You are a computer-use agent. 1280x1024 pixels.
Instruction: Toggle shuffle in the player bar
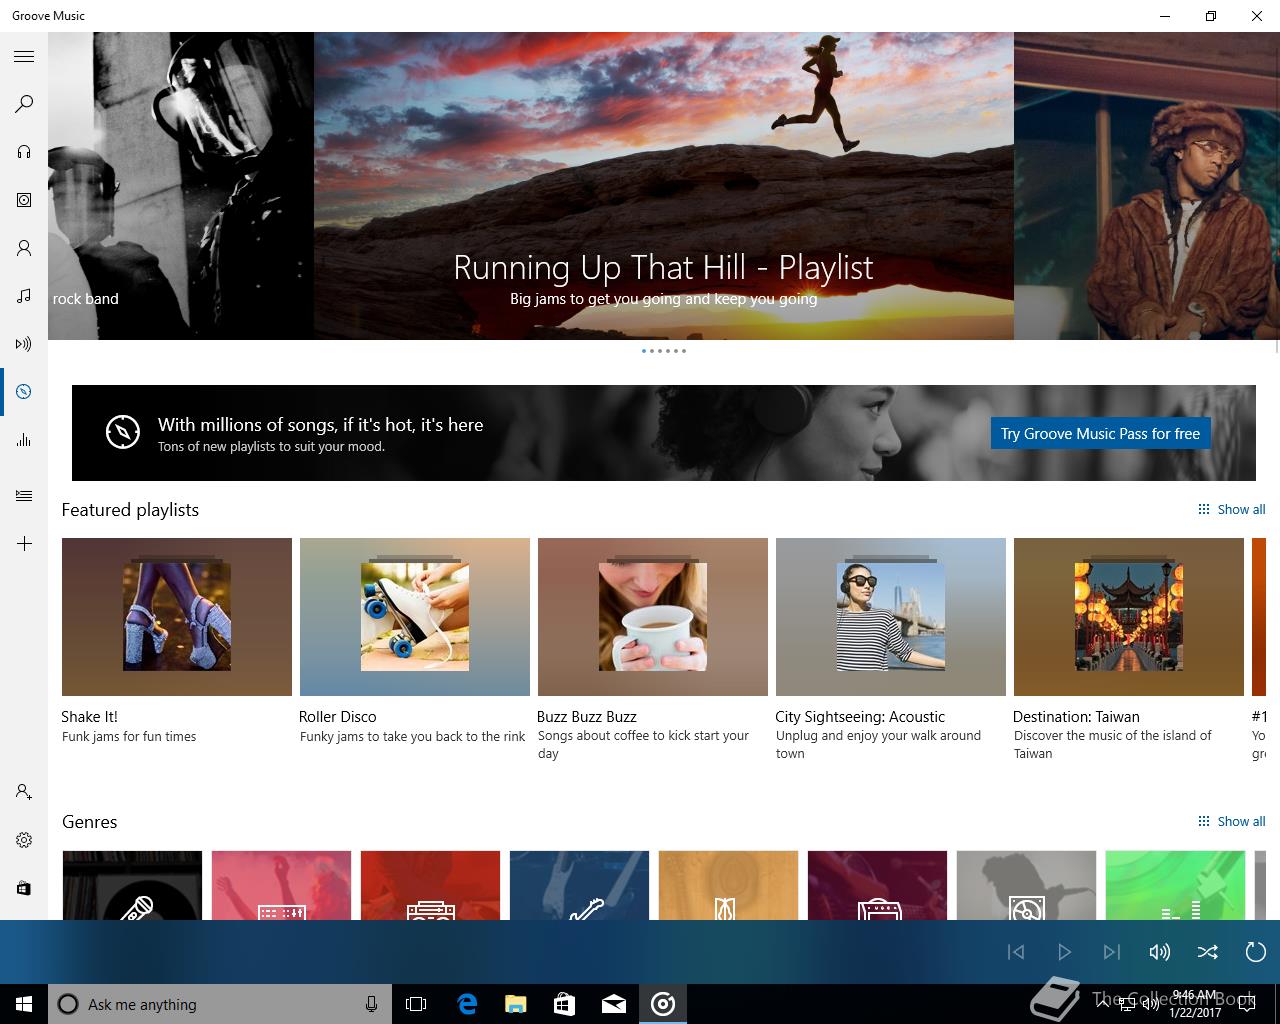click(x=1208, y=952)
